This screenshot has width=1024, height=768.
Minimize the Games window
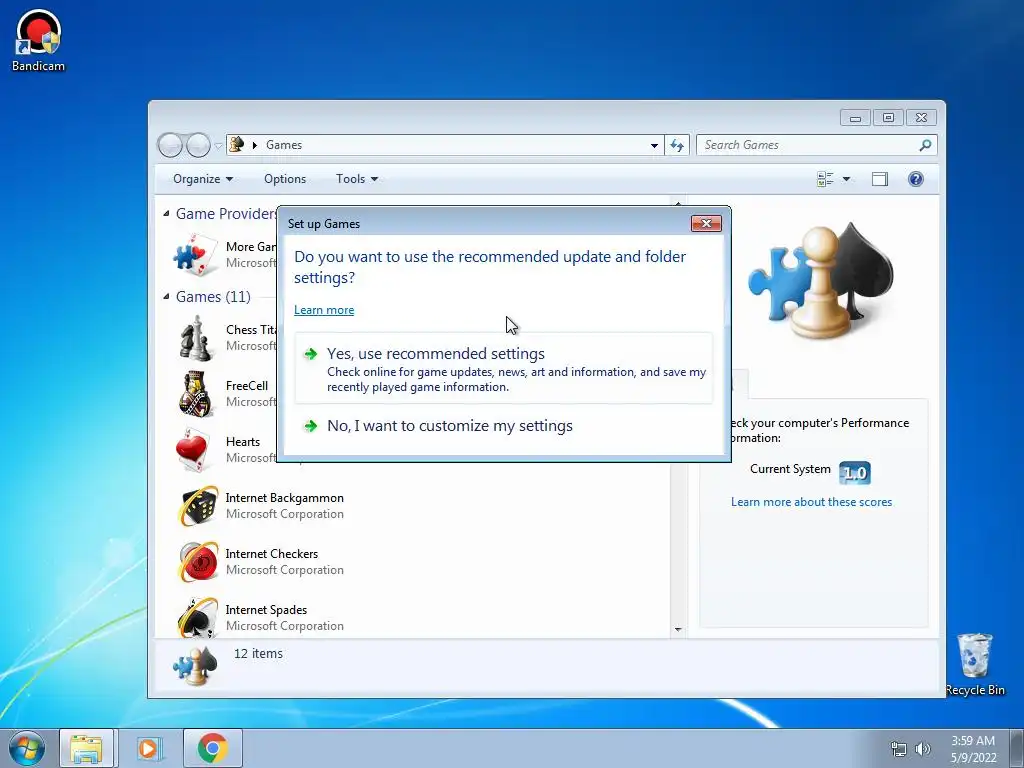coord(856,118)
